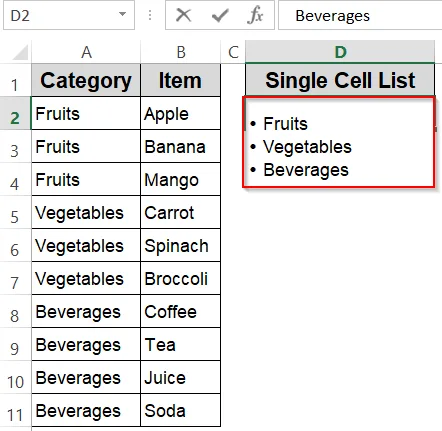Click the Single Cell List header cell
The image size is (442, 431).
click(x=340, y=80)
